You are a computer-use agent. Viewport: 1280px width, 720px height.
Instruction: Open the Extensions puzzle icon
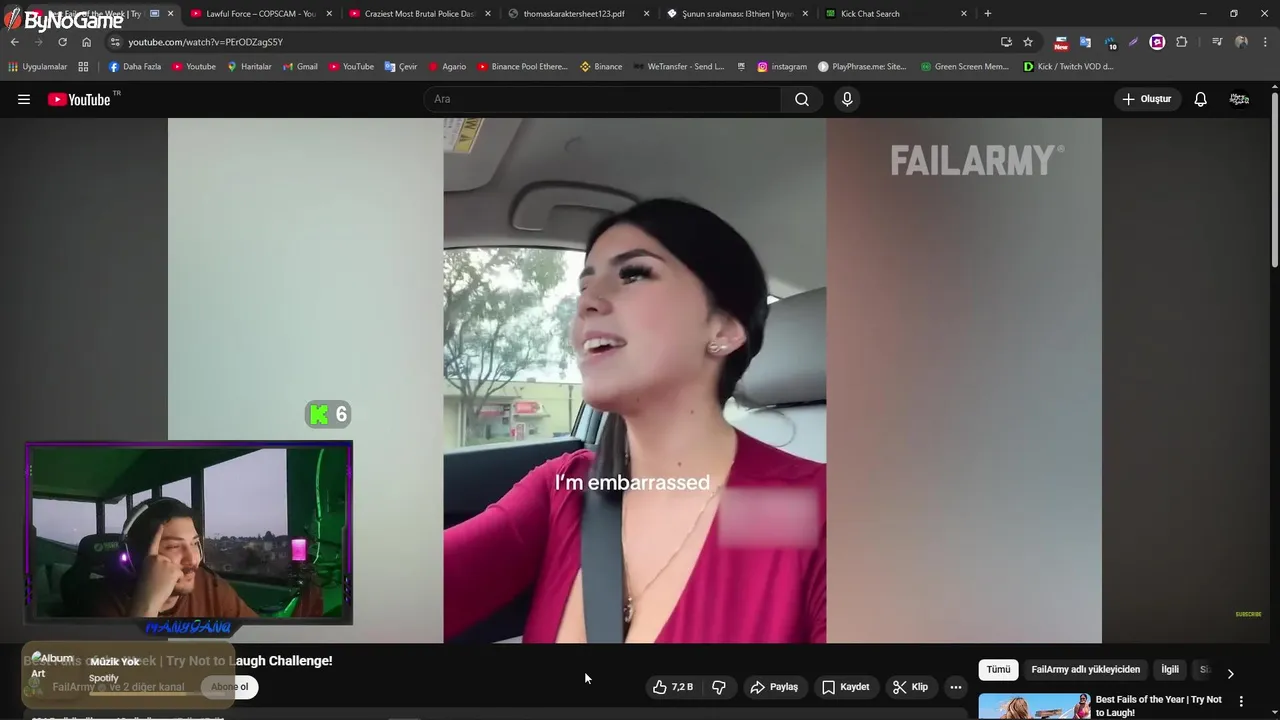coord(1182,42)
